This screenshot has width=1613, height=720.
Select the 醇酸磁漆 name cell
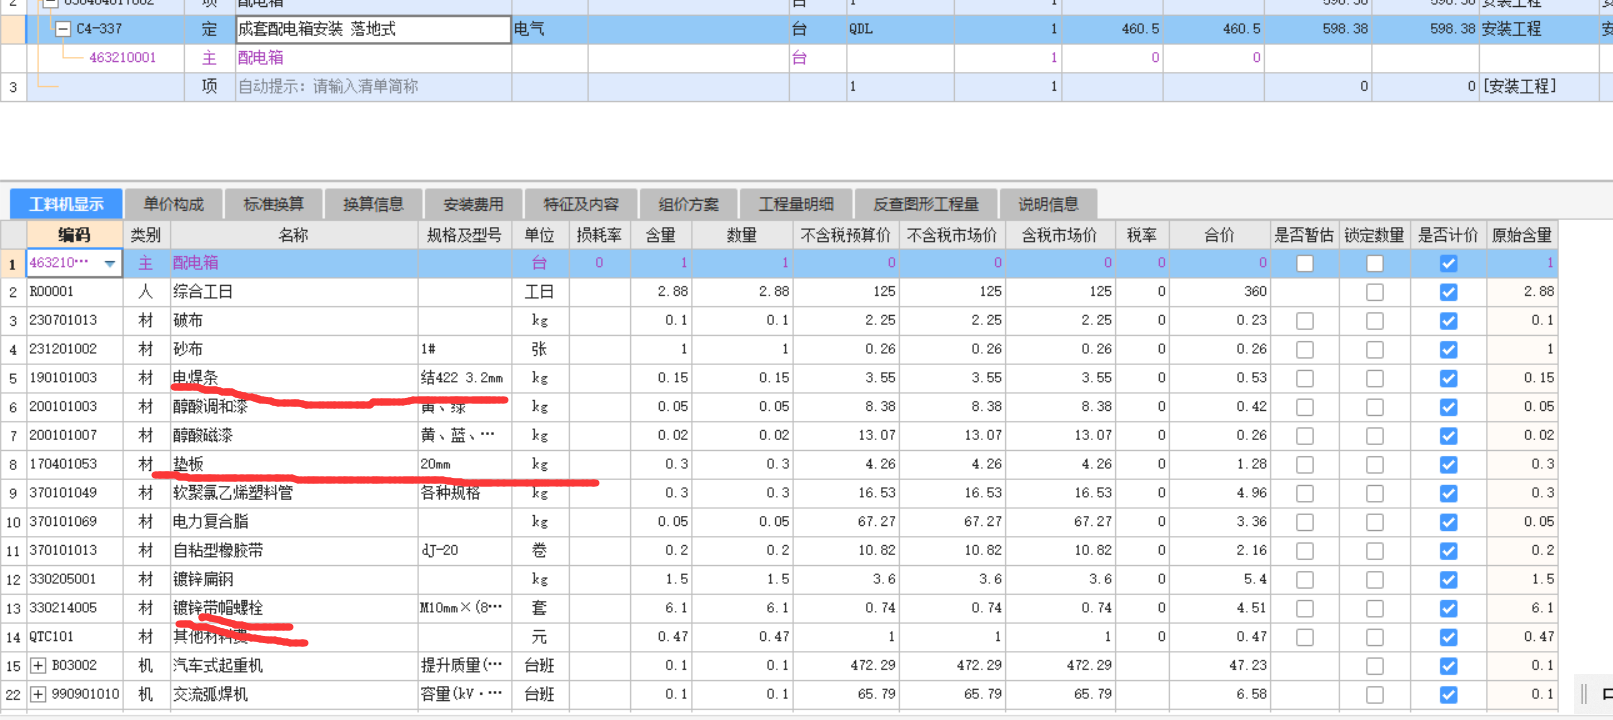point(294,435)
